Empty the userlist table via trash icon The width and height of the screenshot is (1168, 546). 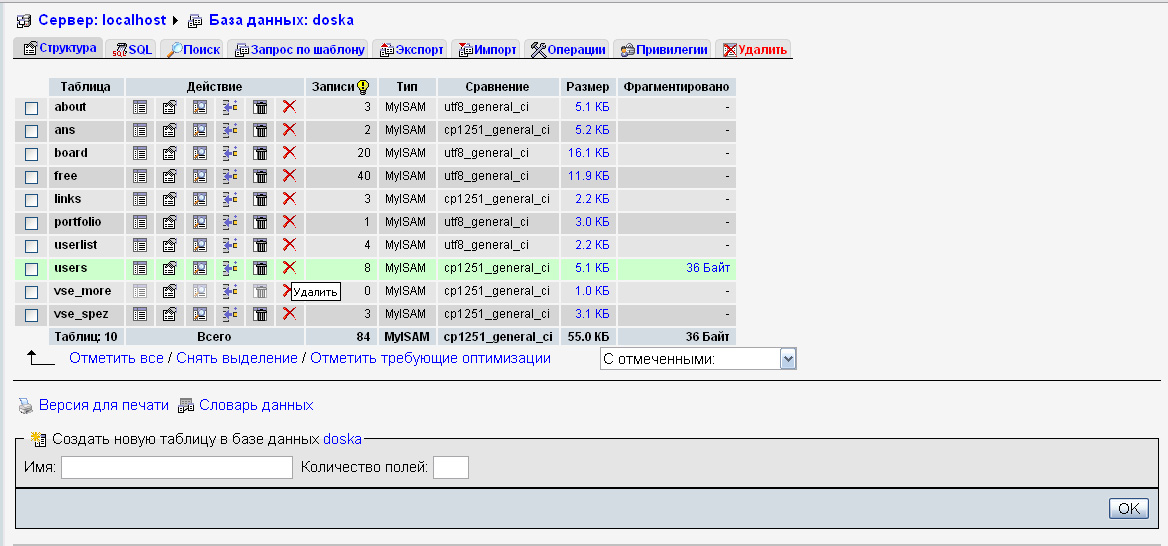pyautogui.click(x=260, y=245)
